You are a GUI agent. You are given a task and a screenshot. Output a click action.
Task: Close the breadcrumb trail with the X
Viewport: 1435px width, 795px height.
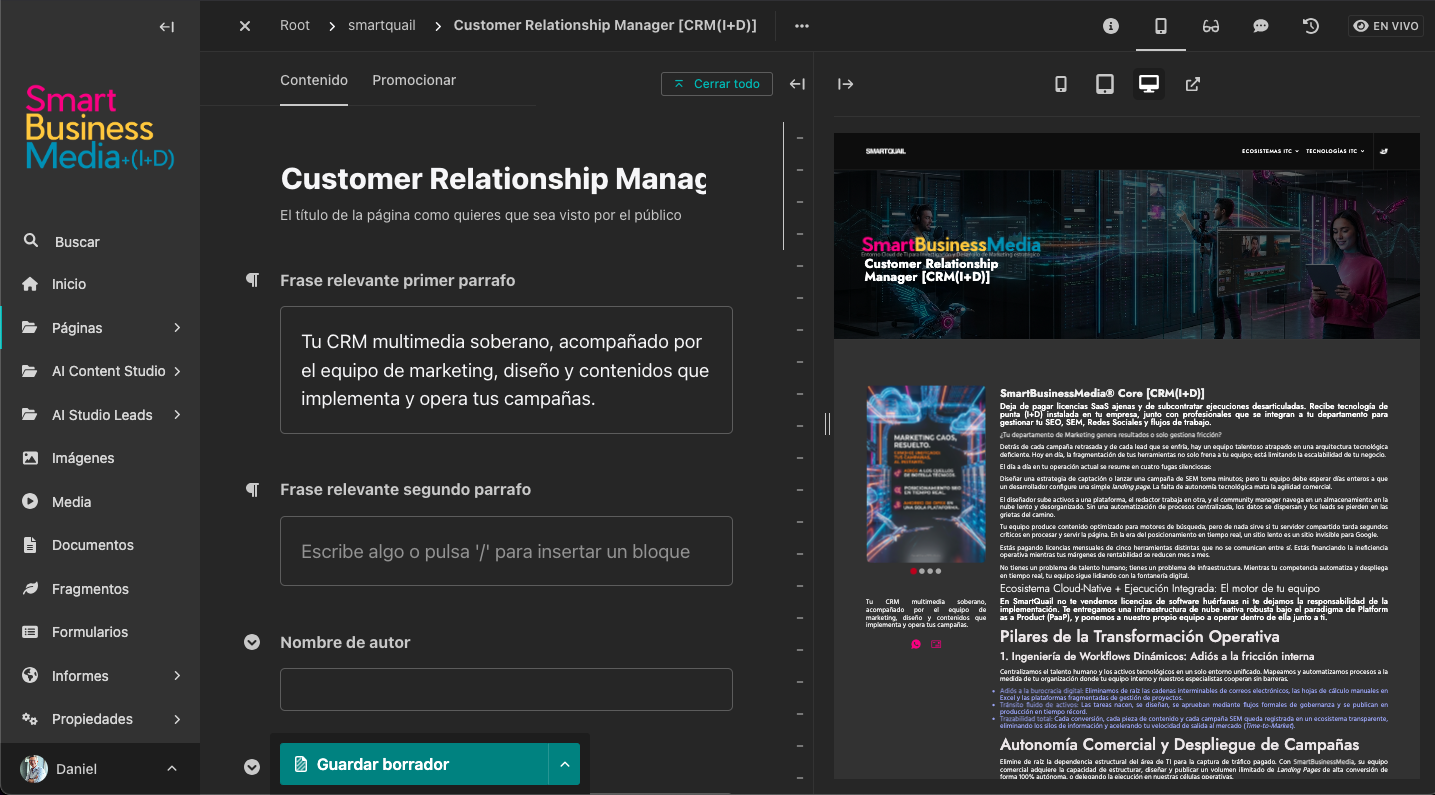[x=245, y=26]
